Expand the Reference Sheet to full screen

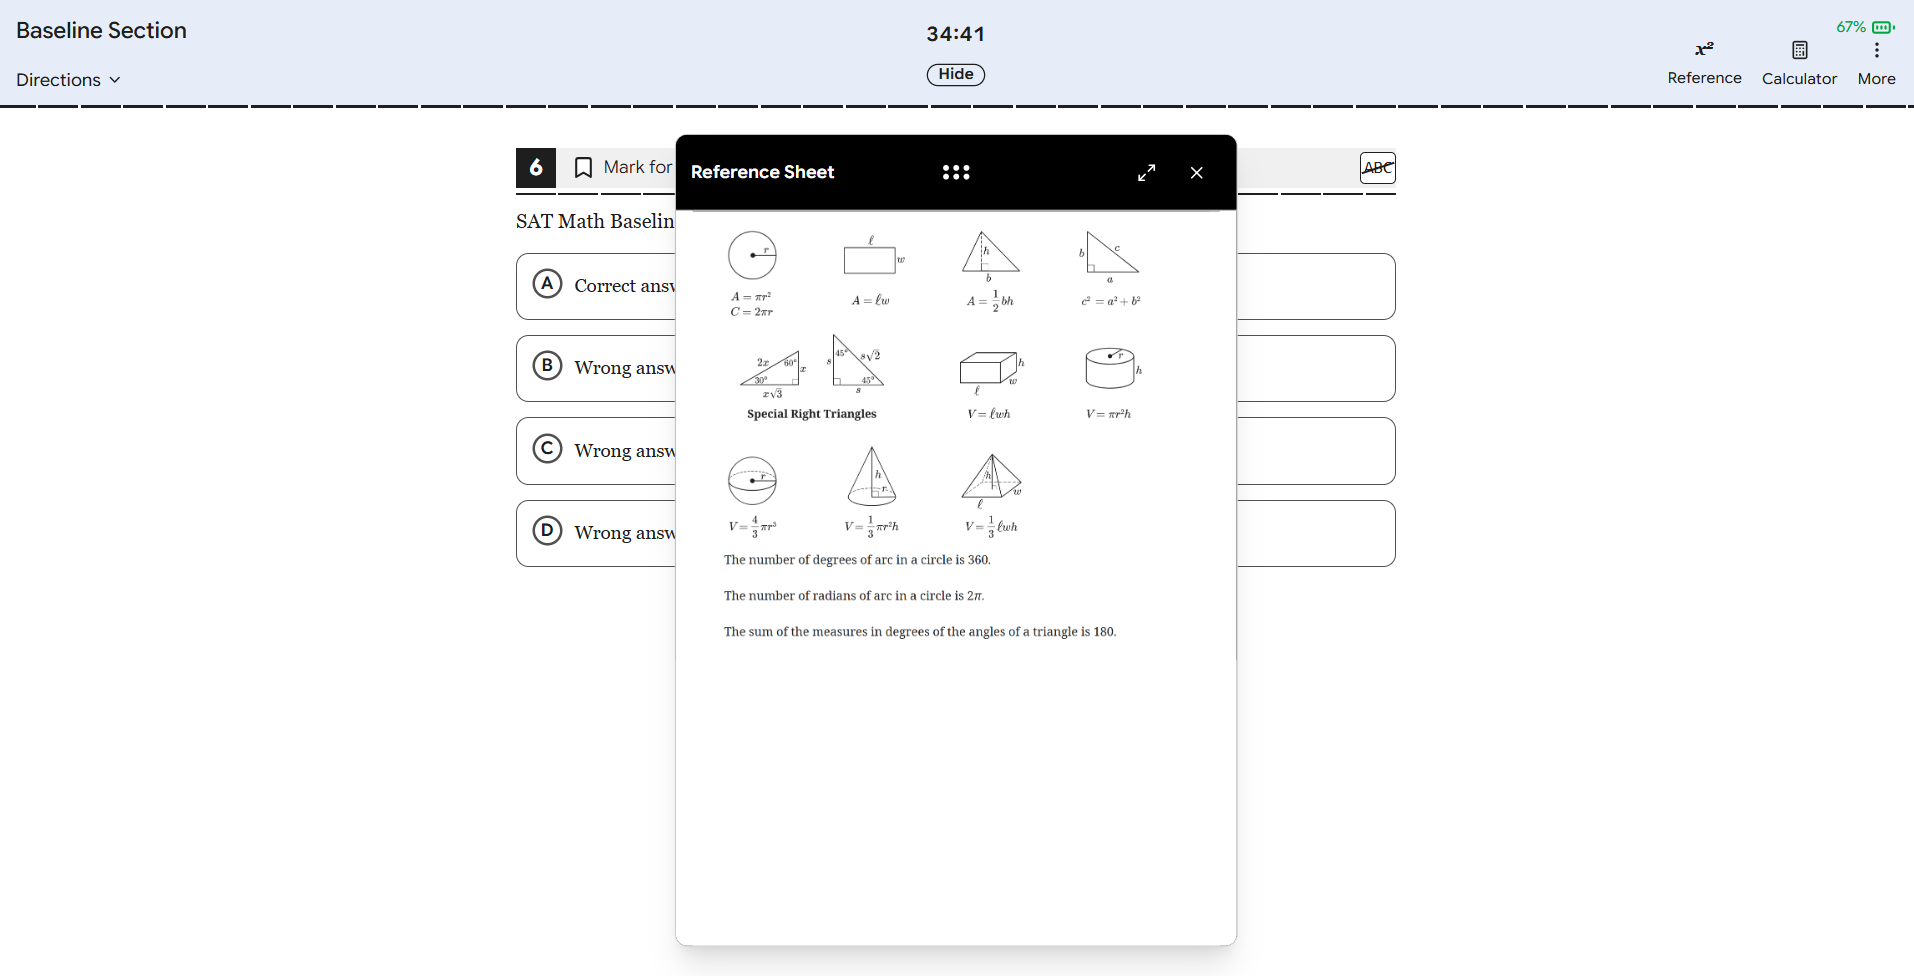tap(1146, 172)
